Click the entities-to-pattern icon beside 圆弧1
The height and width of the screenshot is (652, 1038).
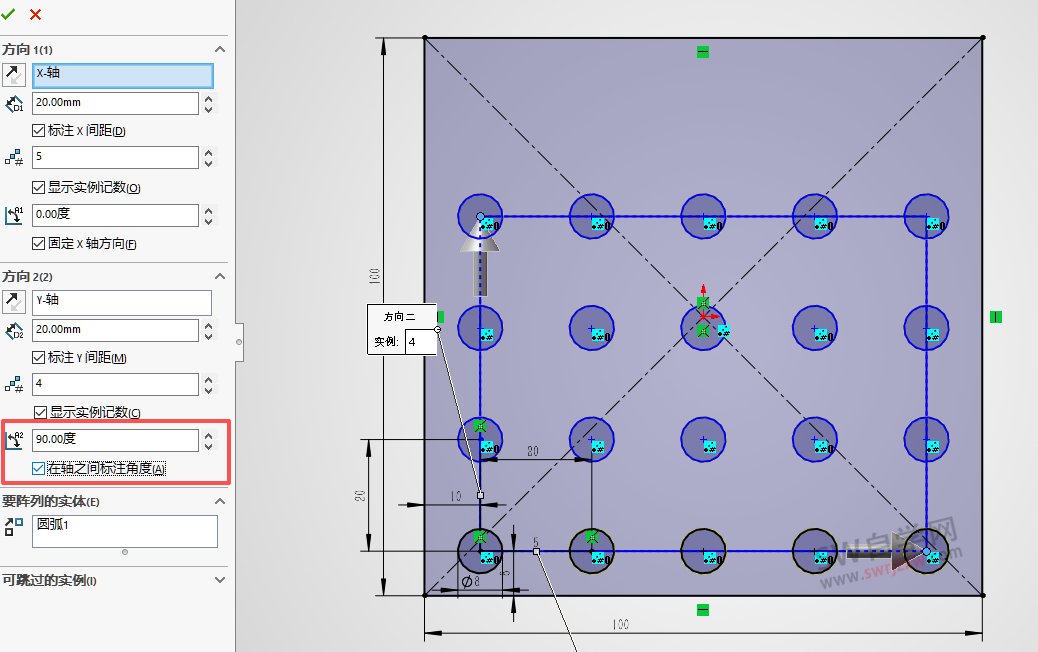[12, 528]
